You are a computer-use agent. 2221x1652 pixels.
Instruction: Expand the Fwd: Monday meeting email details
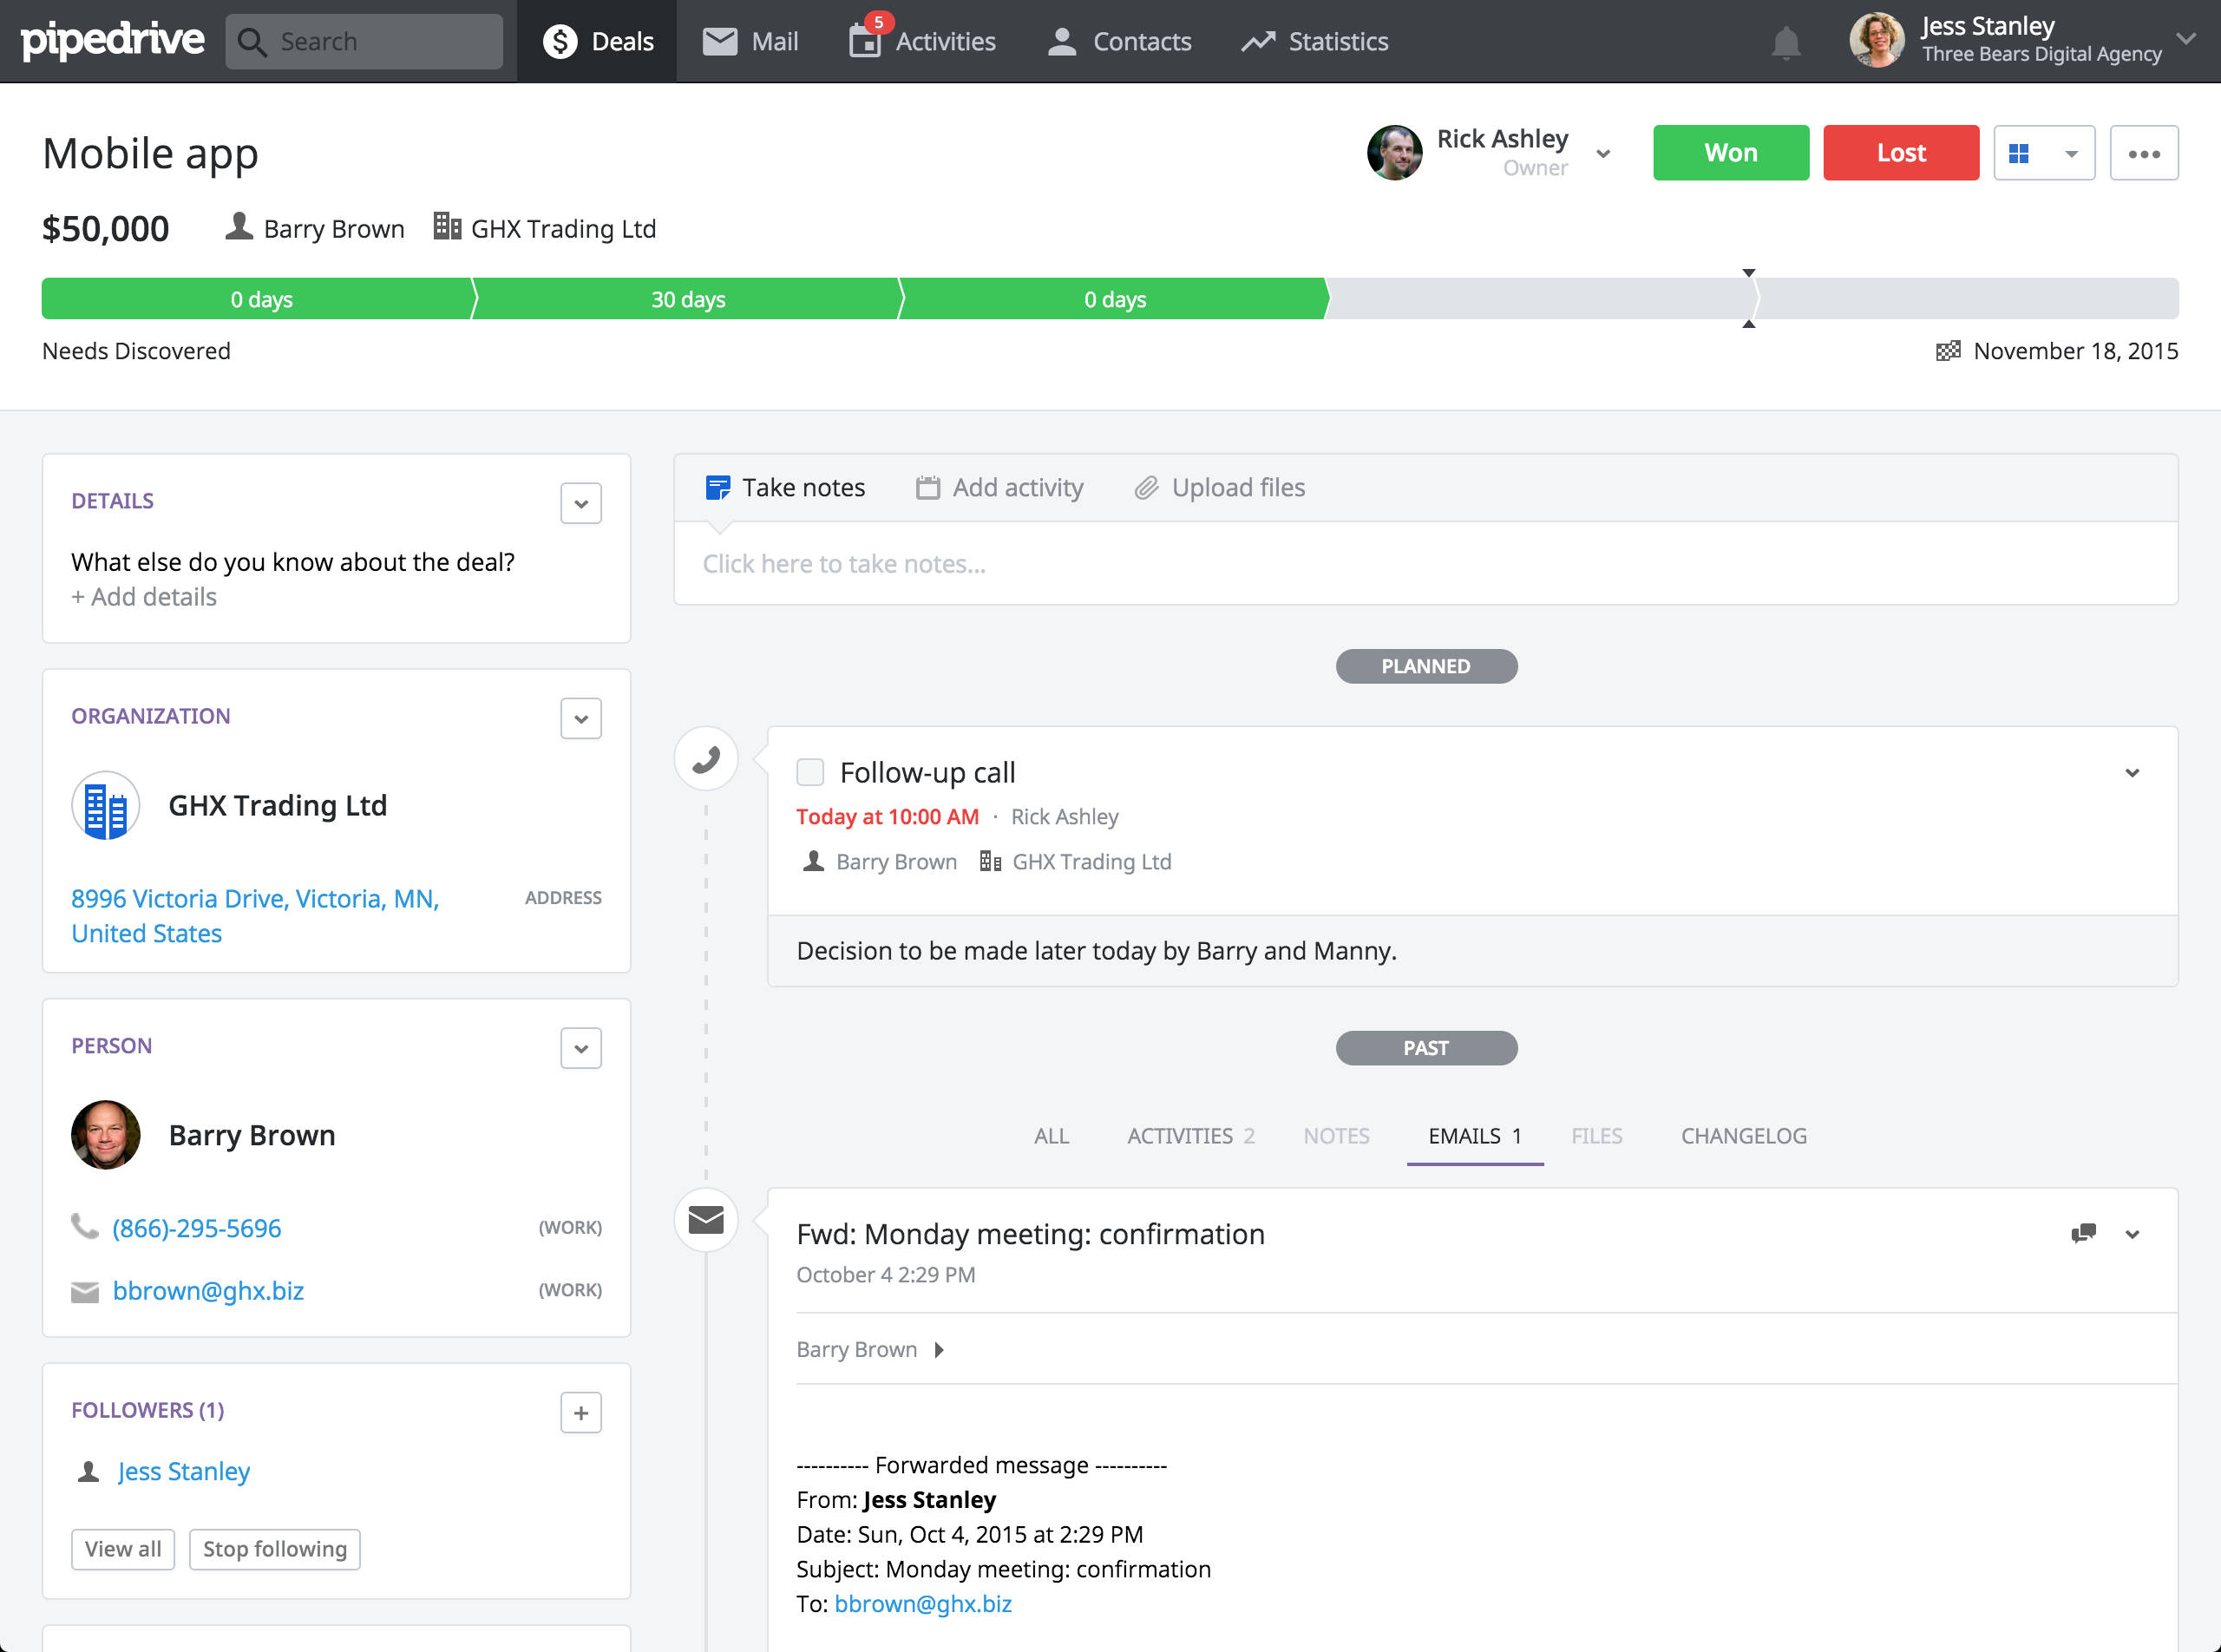[2133, 1234]
